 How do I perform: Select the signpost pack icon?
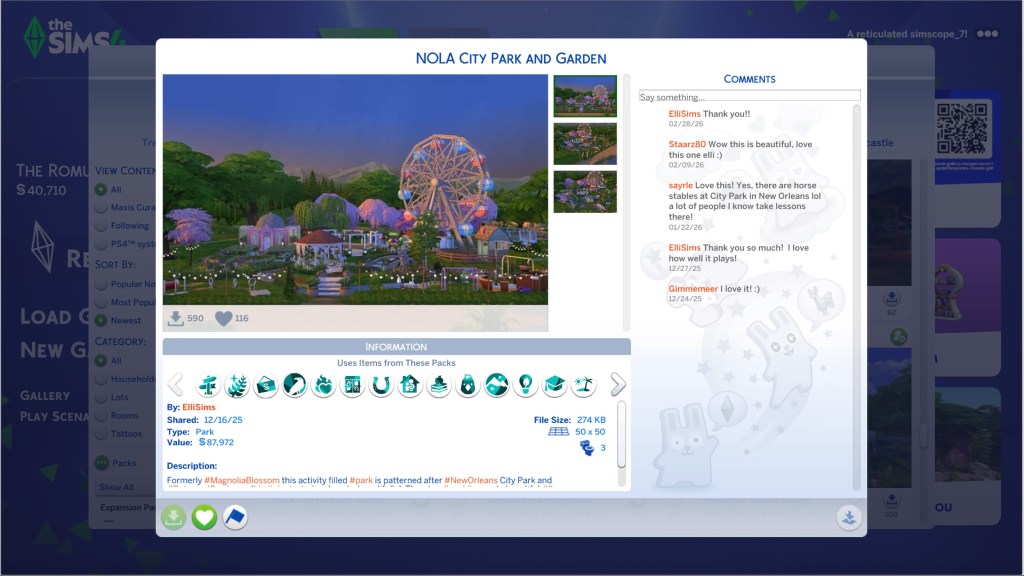coord(208,385)
